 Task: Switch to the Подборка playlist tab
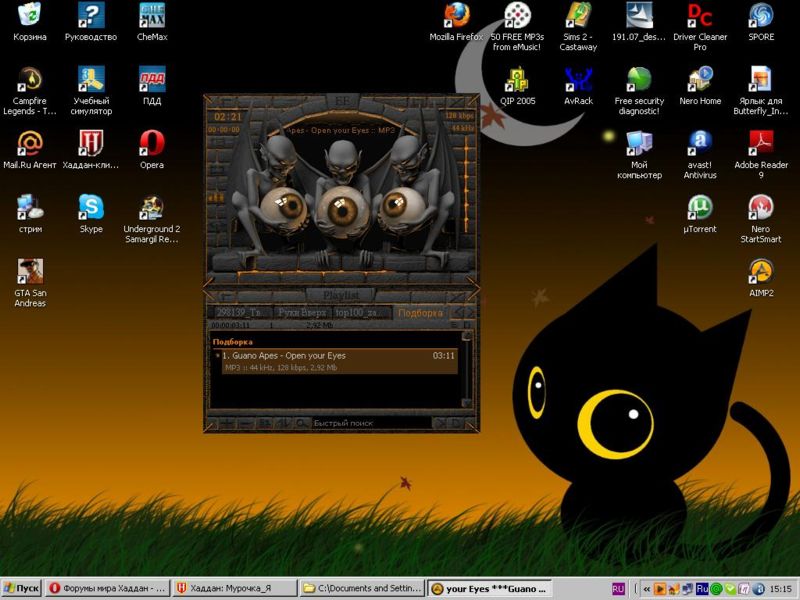coord(420,313)
